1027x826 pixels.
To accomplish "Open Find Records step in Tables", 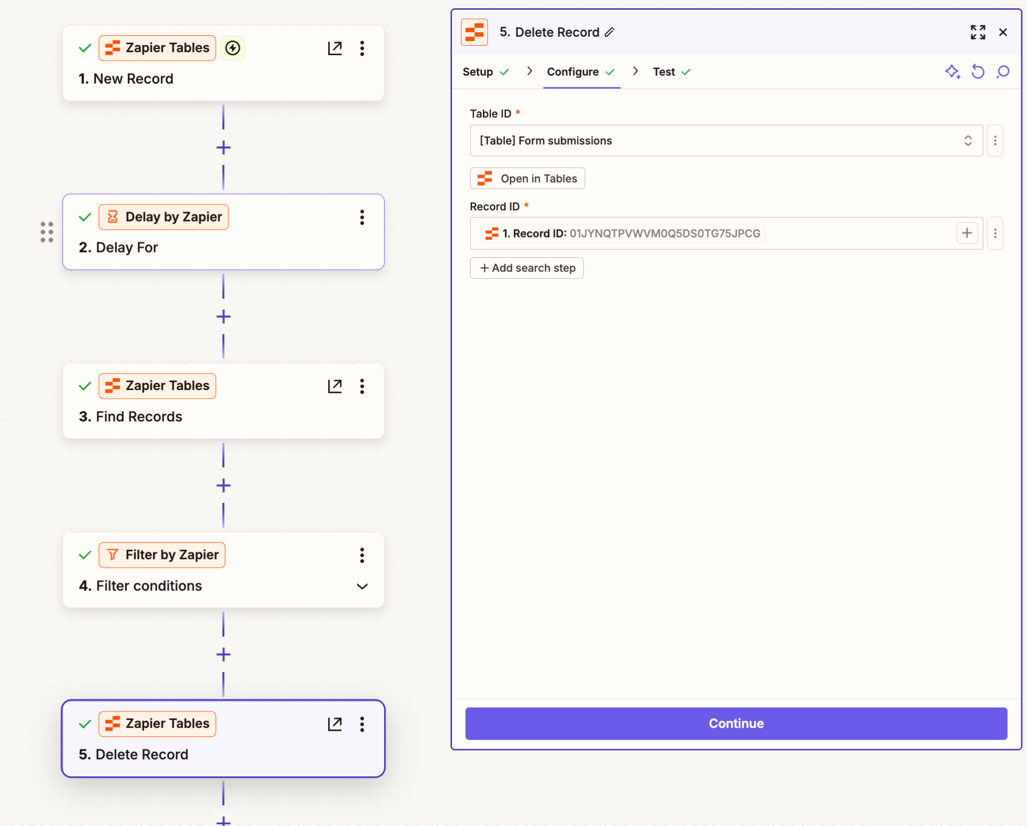I will point(335,386).
